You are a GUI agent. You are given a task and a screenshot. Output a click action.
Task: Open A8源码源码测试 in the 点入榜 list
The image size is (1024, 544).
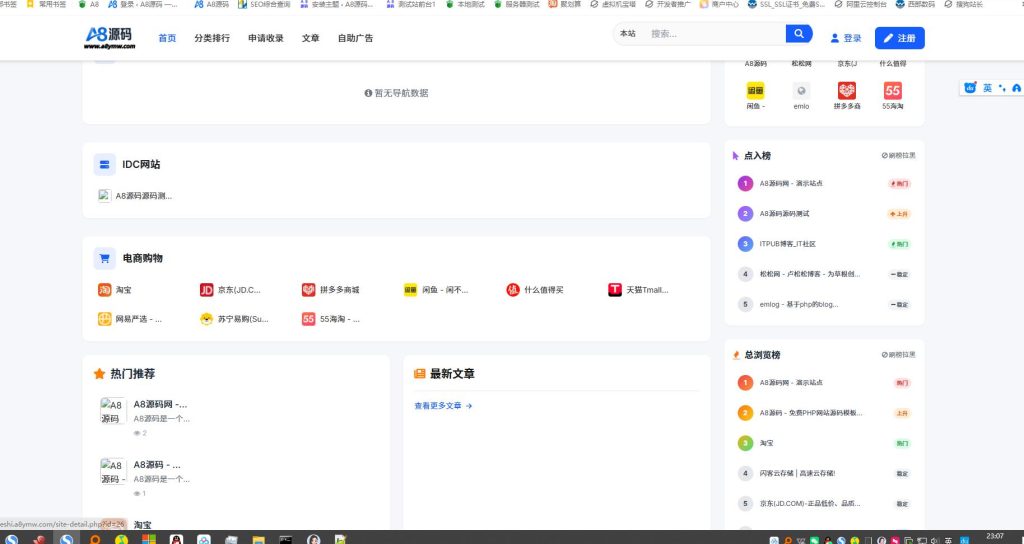(x=784, y=214)
